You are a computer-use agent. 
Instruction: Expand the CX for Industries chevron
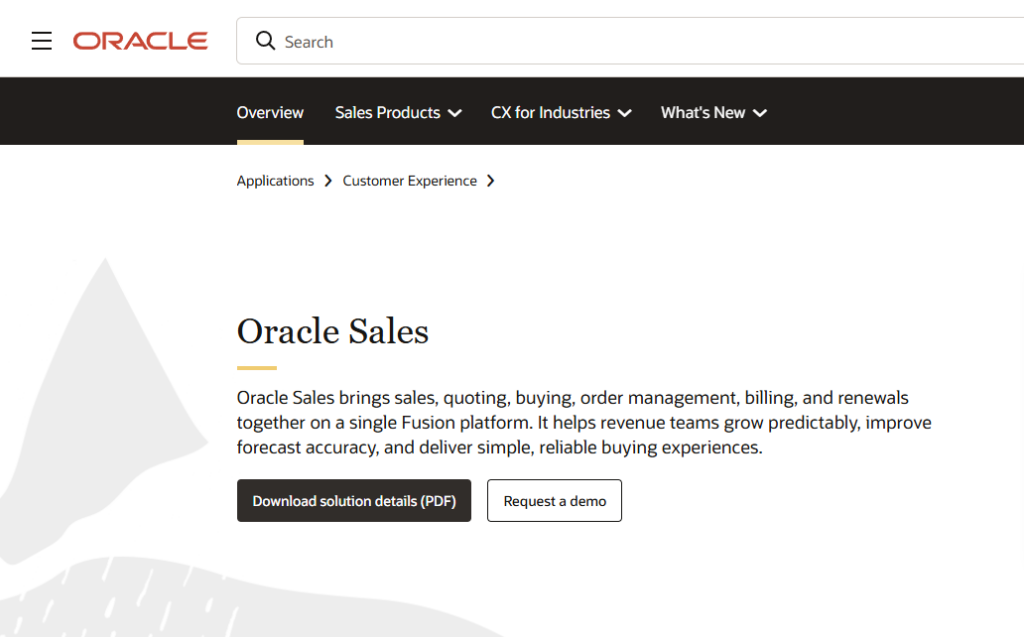tap(624, 113)
